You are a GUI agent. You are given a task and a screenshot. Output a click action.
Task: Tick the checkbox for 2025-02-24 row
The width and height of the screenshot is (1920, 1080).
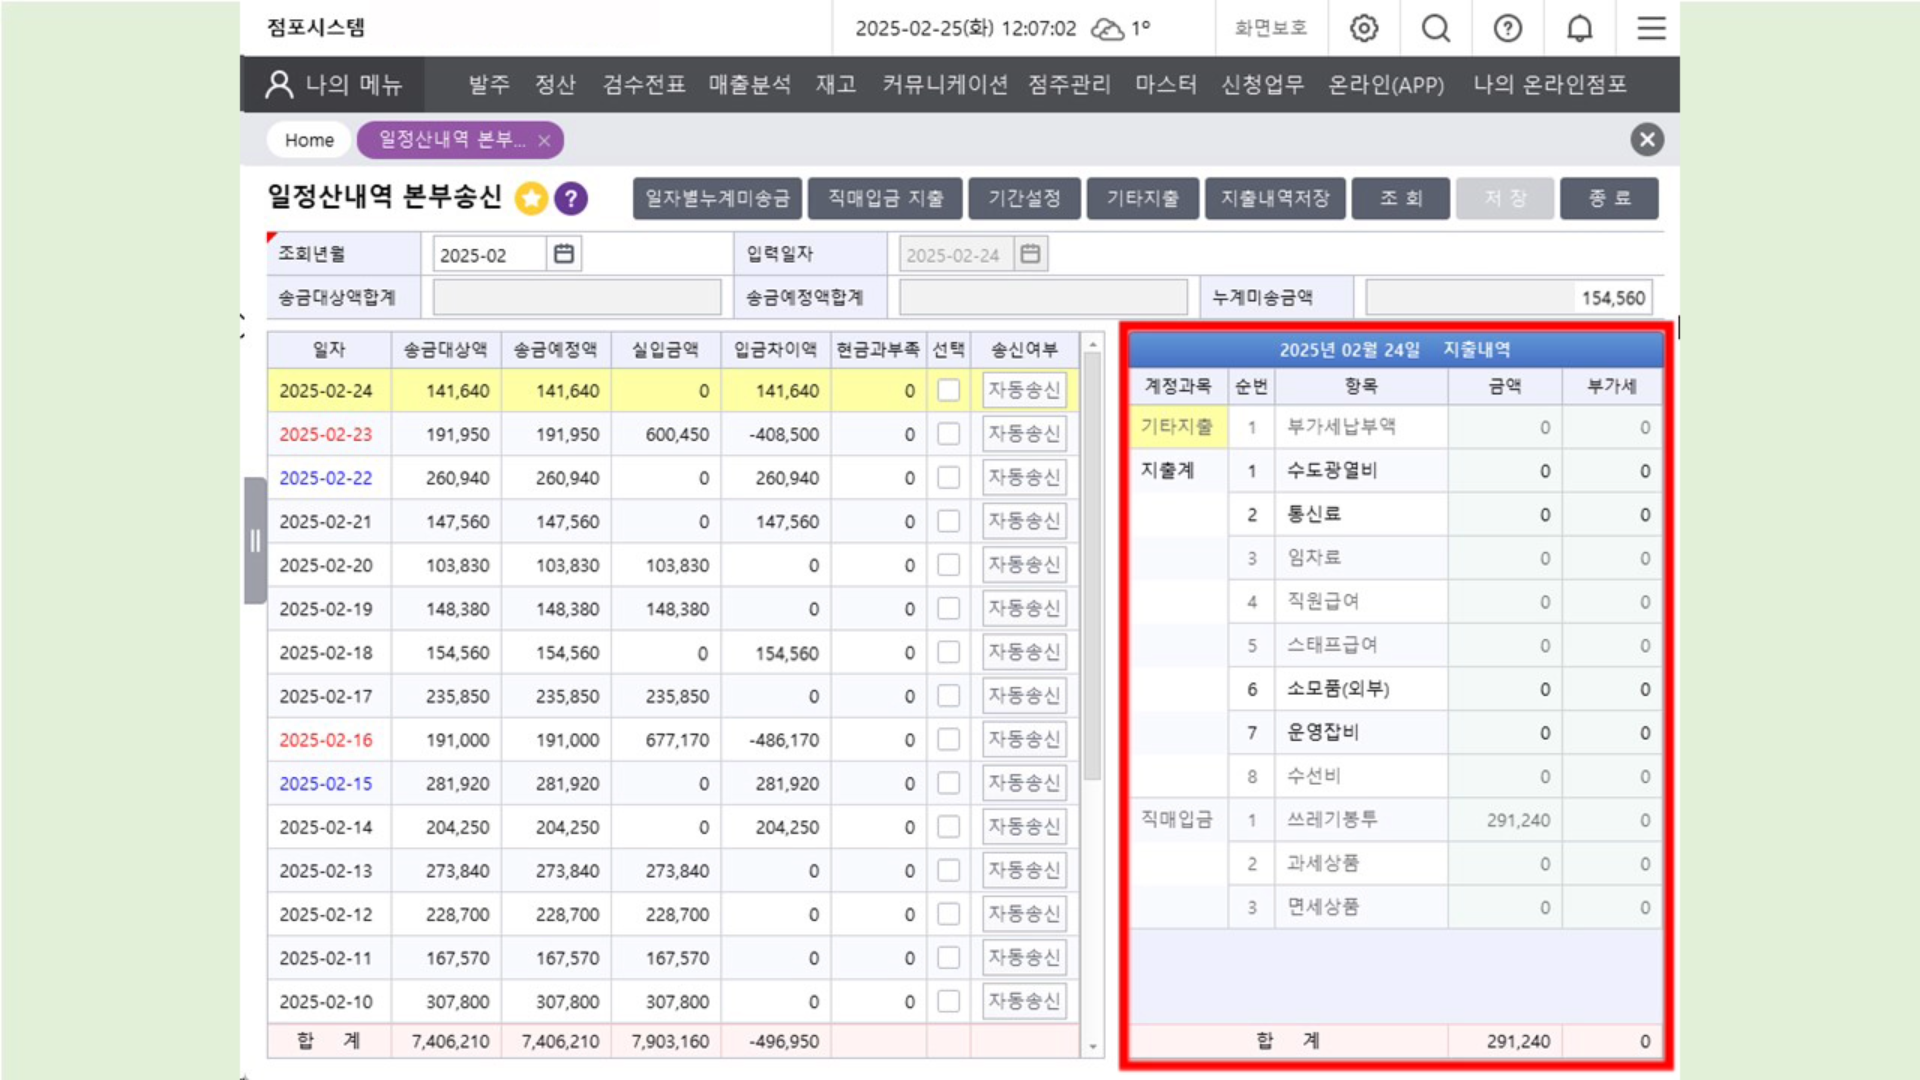click(x=948, y=390)
